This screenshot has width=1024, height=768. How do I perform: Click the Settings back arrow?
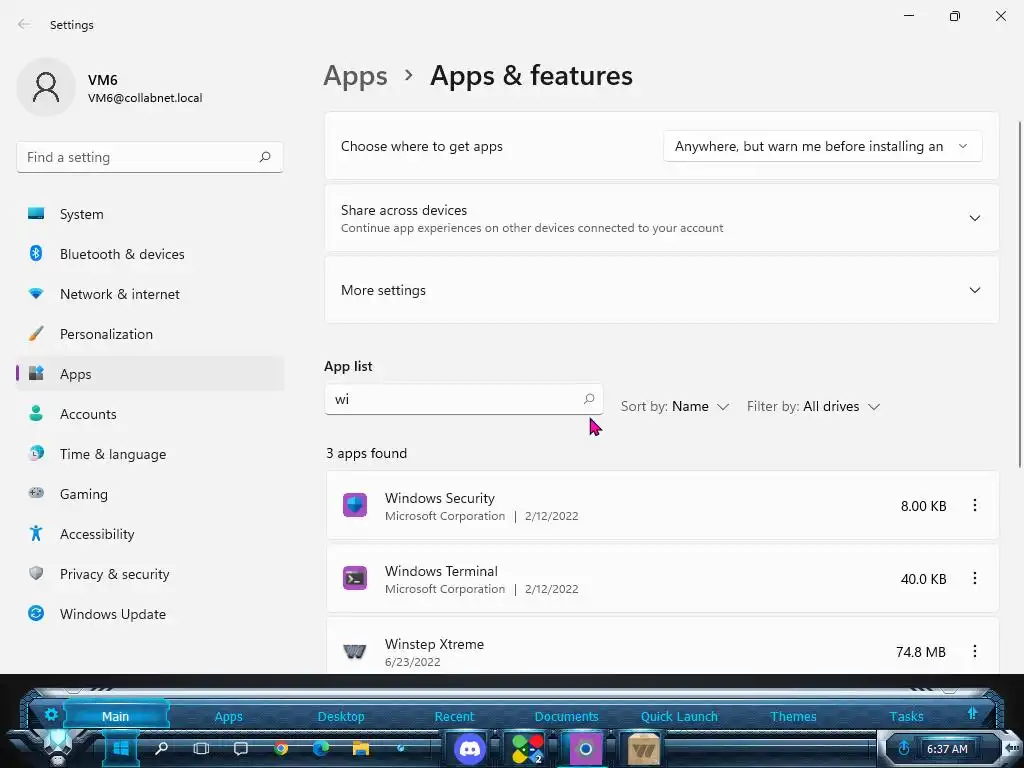[x=24, y=24]
